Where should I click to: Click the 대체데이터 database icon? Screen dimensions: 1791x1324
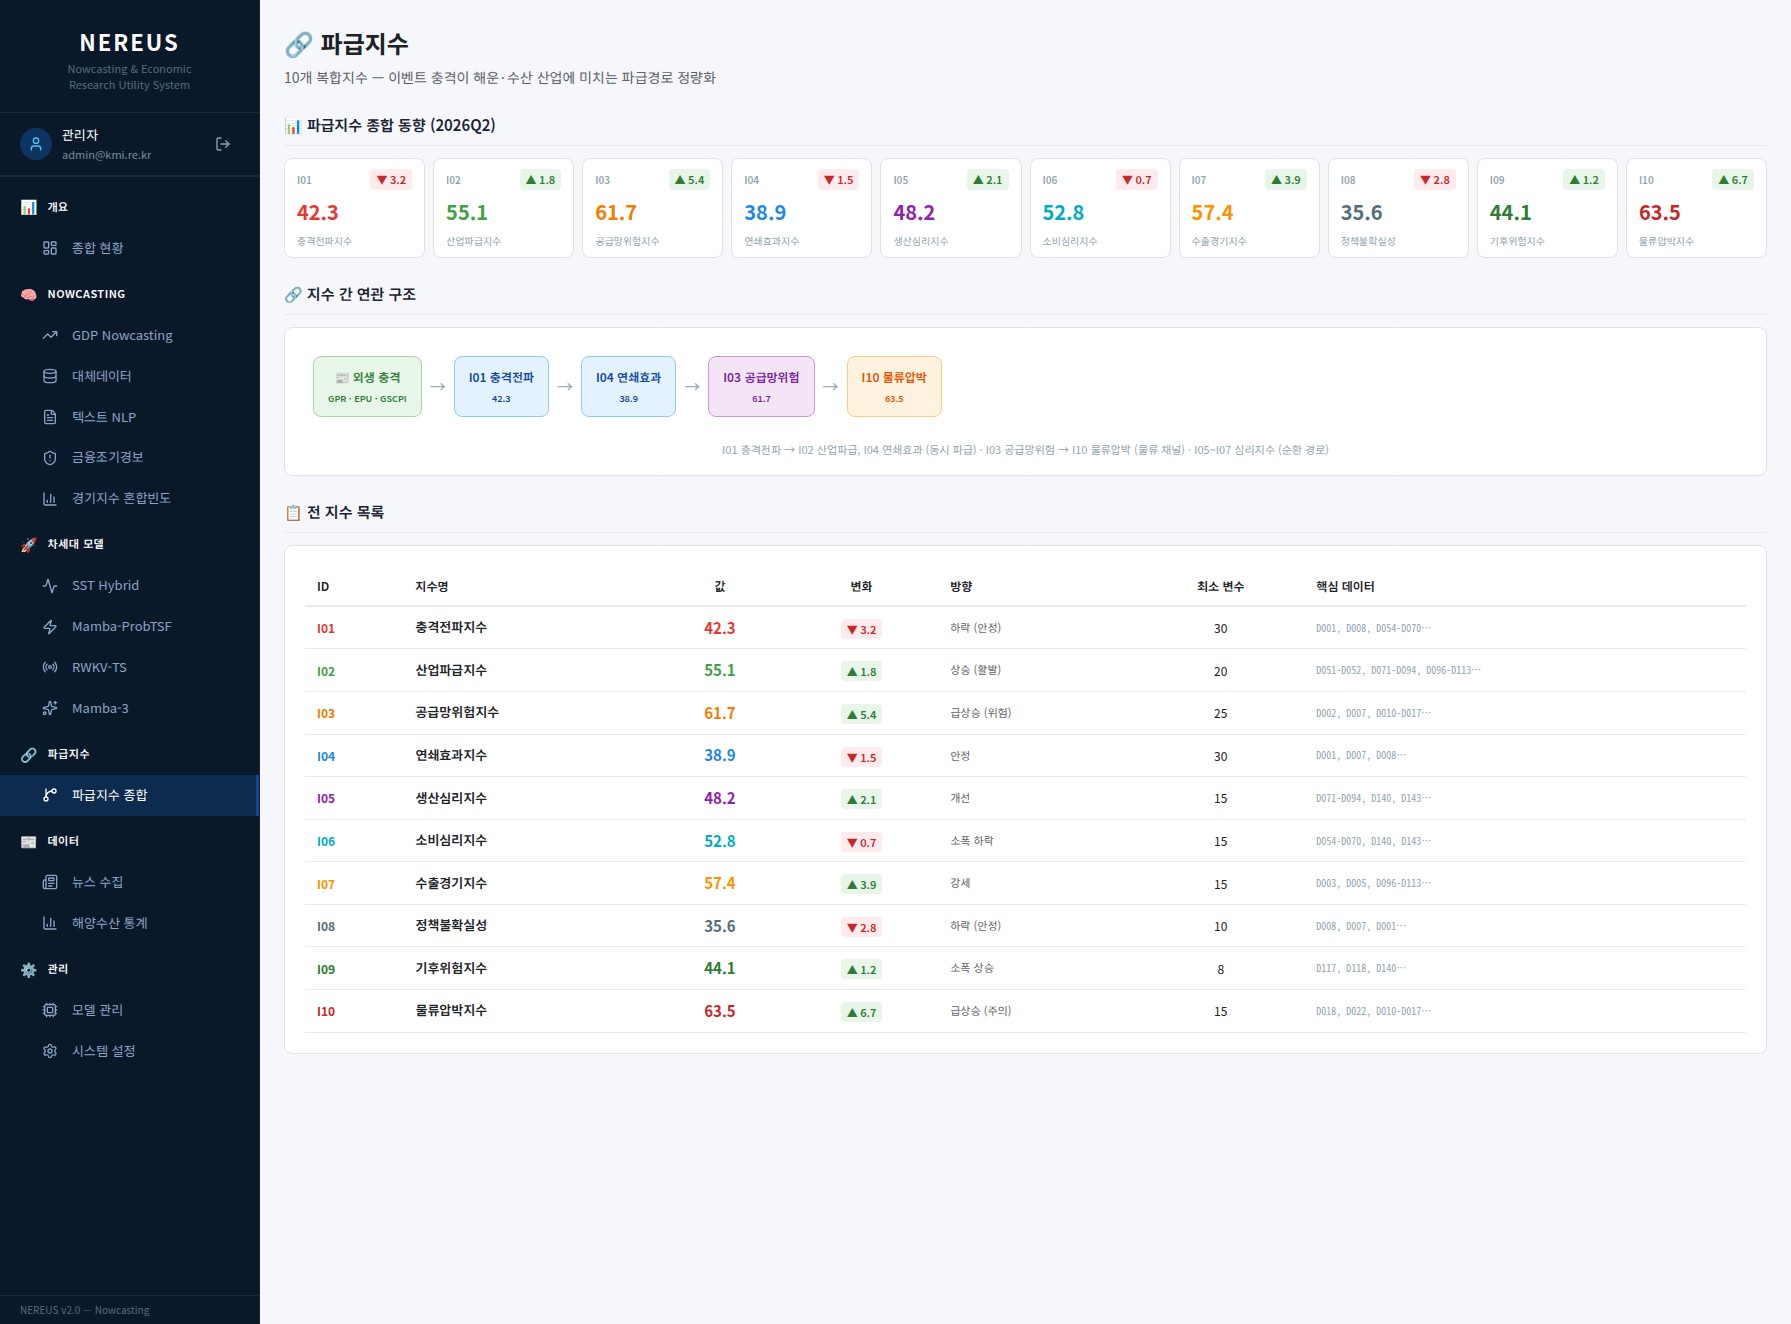pyautogui.click(x=50, y=376)
